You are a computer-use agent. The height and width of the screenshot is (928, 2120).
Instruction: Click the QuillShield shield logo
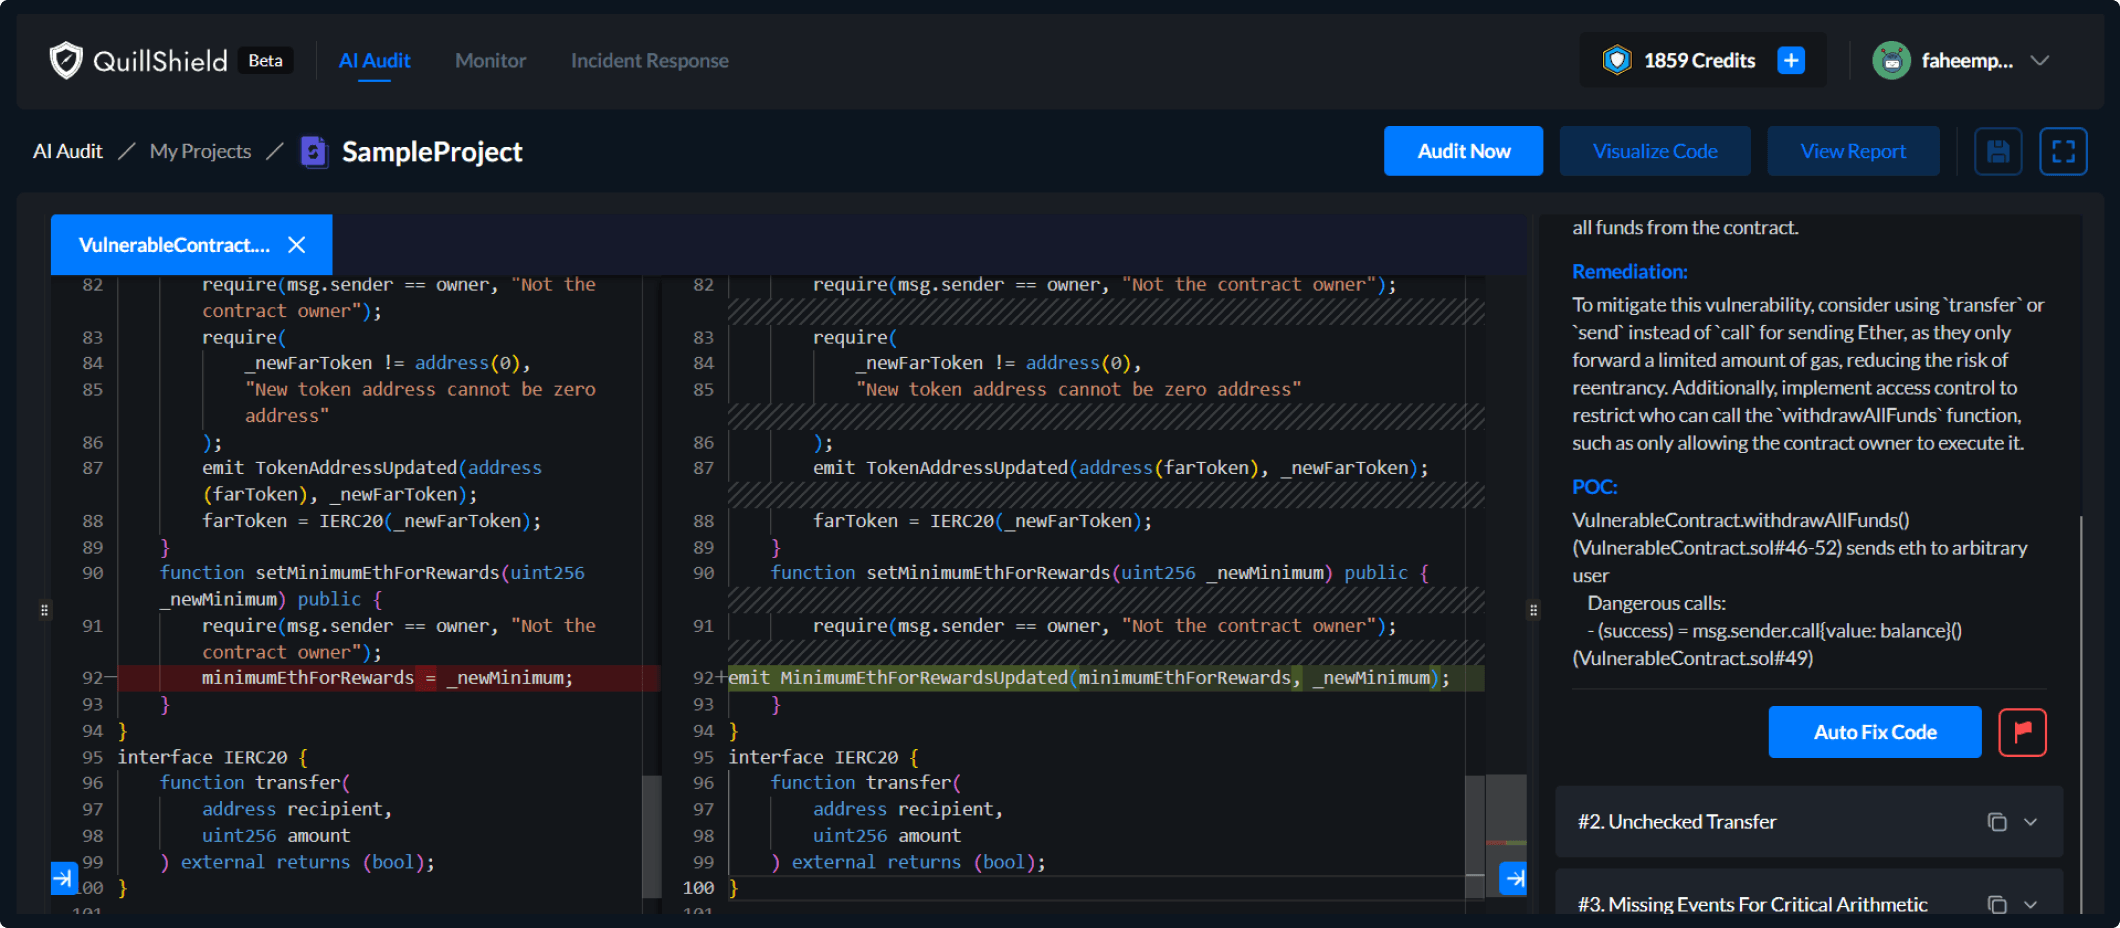point(66,60)
